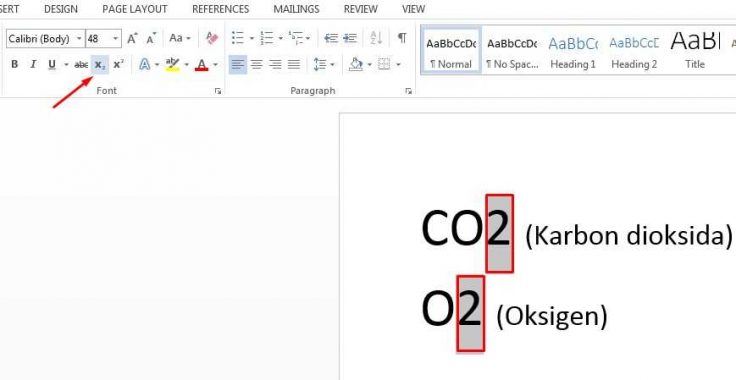Open the font name dropdown arrow
The width and height of the screenshot is (736, 380).
79,38
